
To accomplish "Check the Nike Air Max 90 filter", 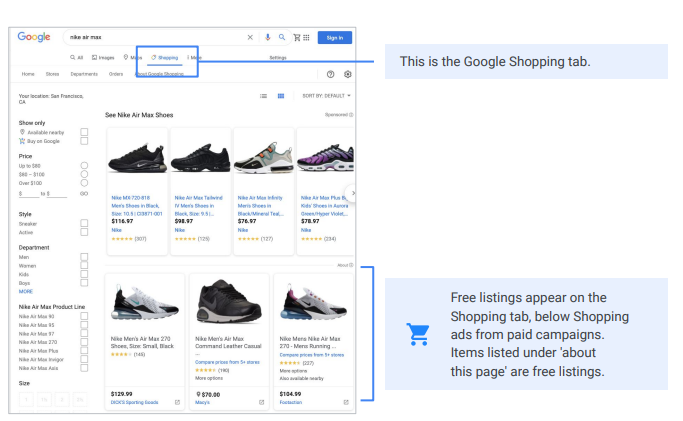I will 84,316.
